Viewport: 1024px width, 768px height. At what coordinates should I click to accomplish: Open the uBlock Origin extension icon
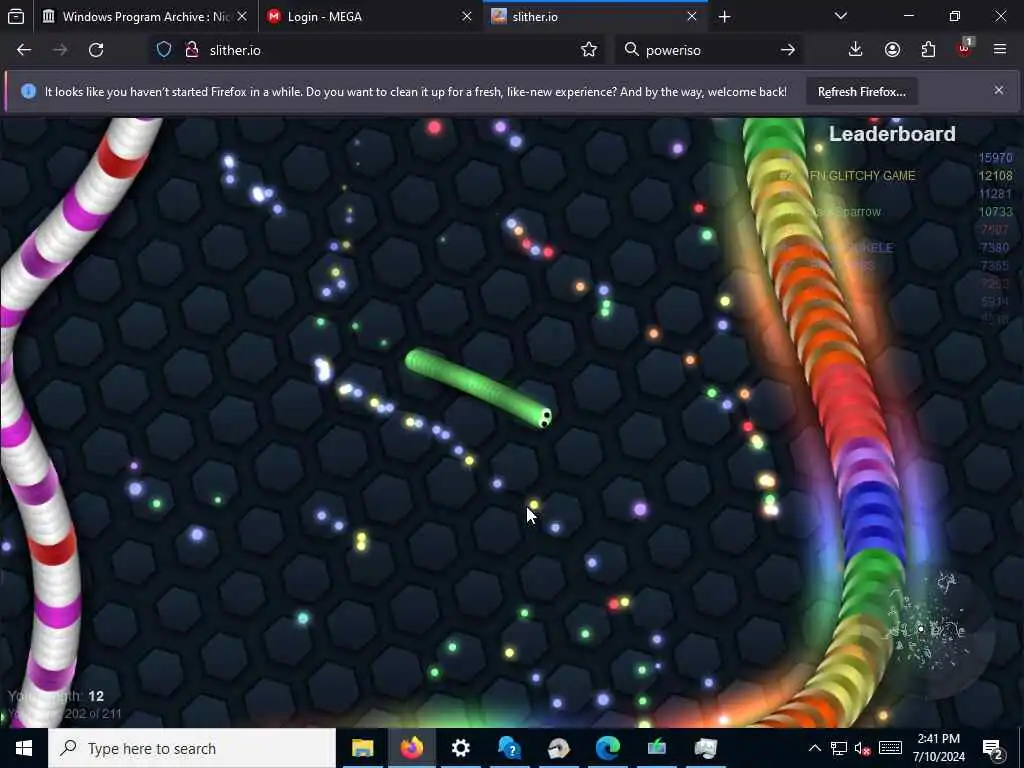click(965, 48)
